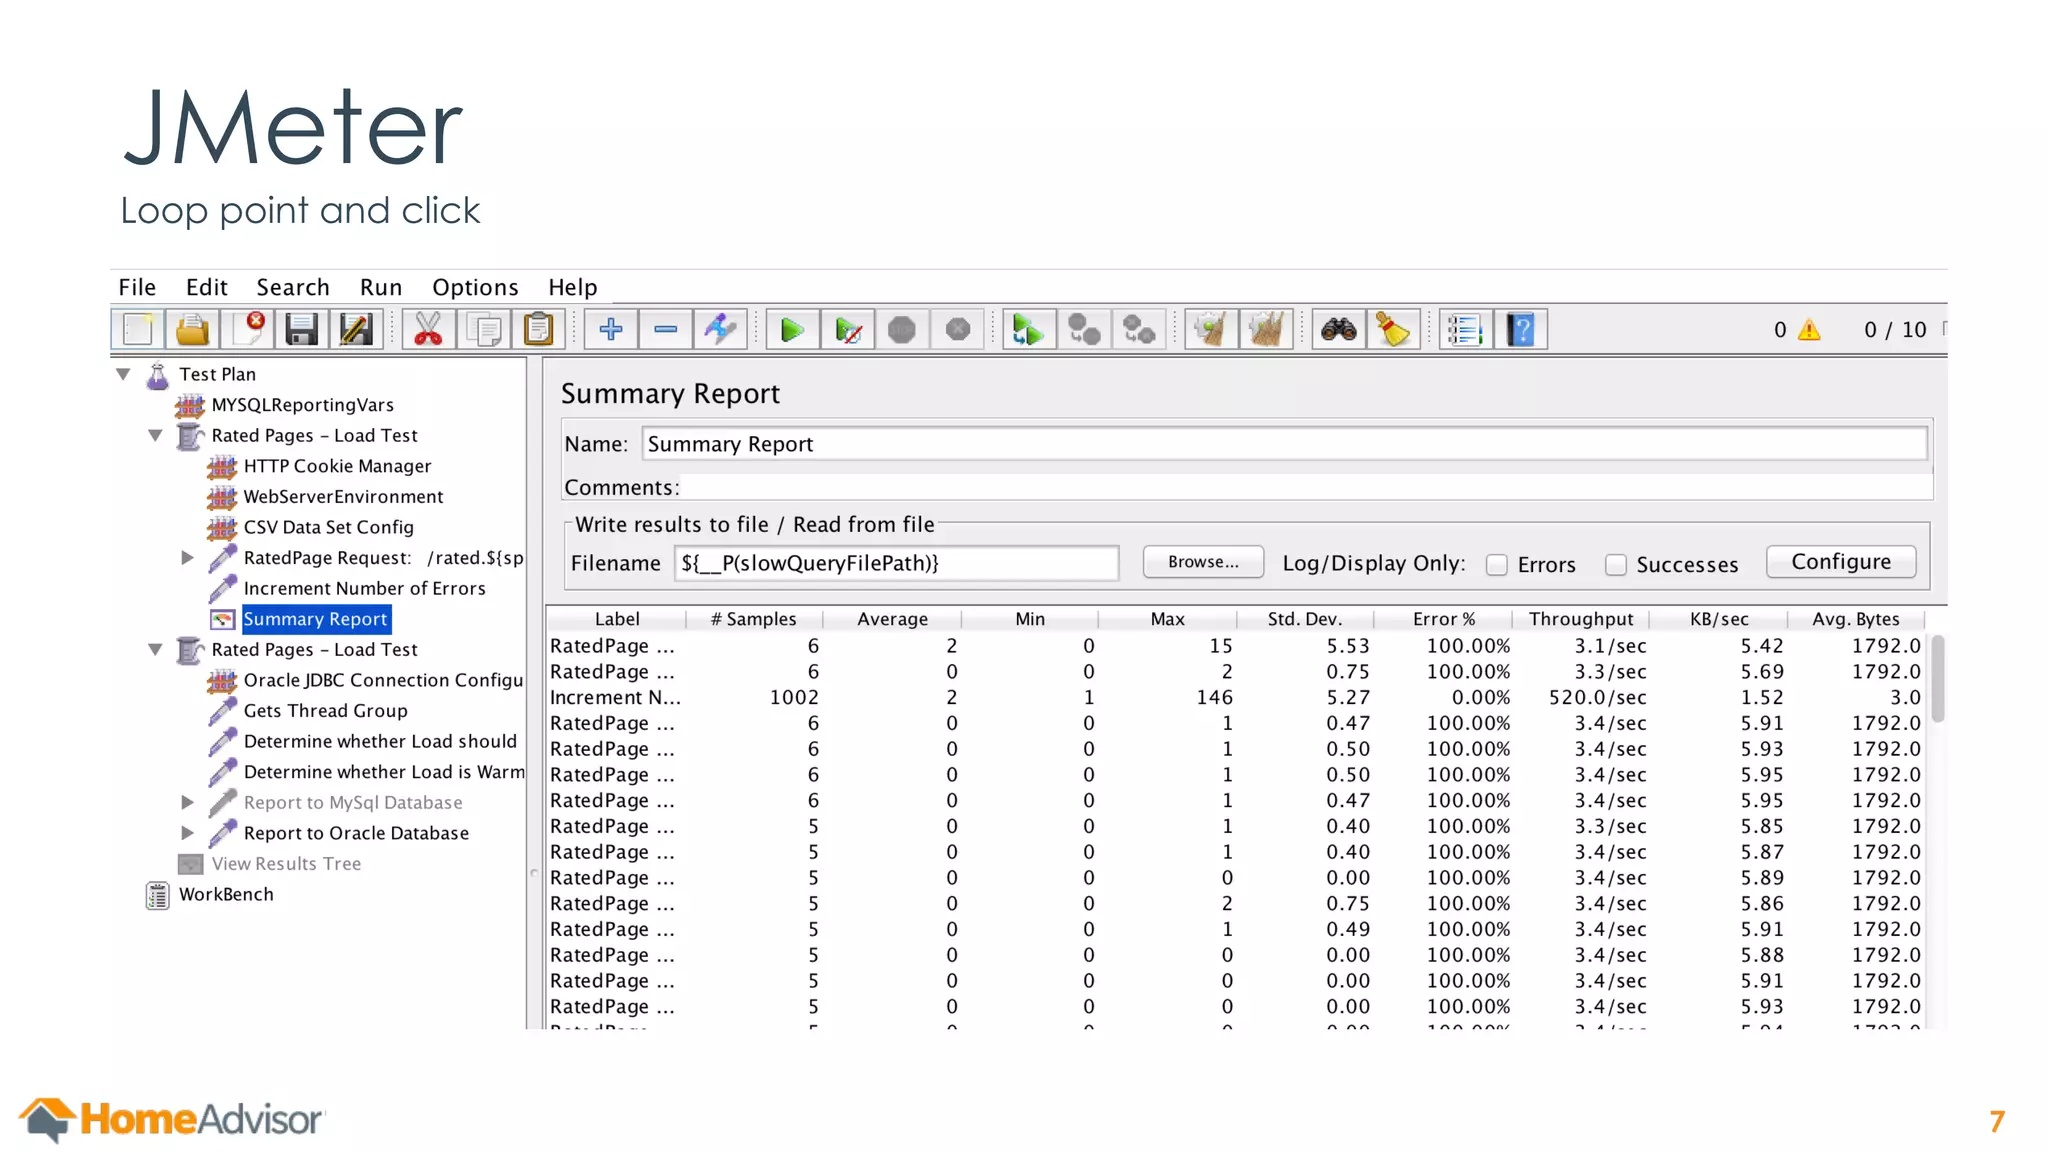
Task: Click the Browse... button
Action: pyautogui.click(x=1203, y=562)
